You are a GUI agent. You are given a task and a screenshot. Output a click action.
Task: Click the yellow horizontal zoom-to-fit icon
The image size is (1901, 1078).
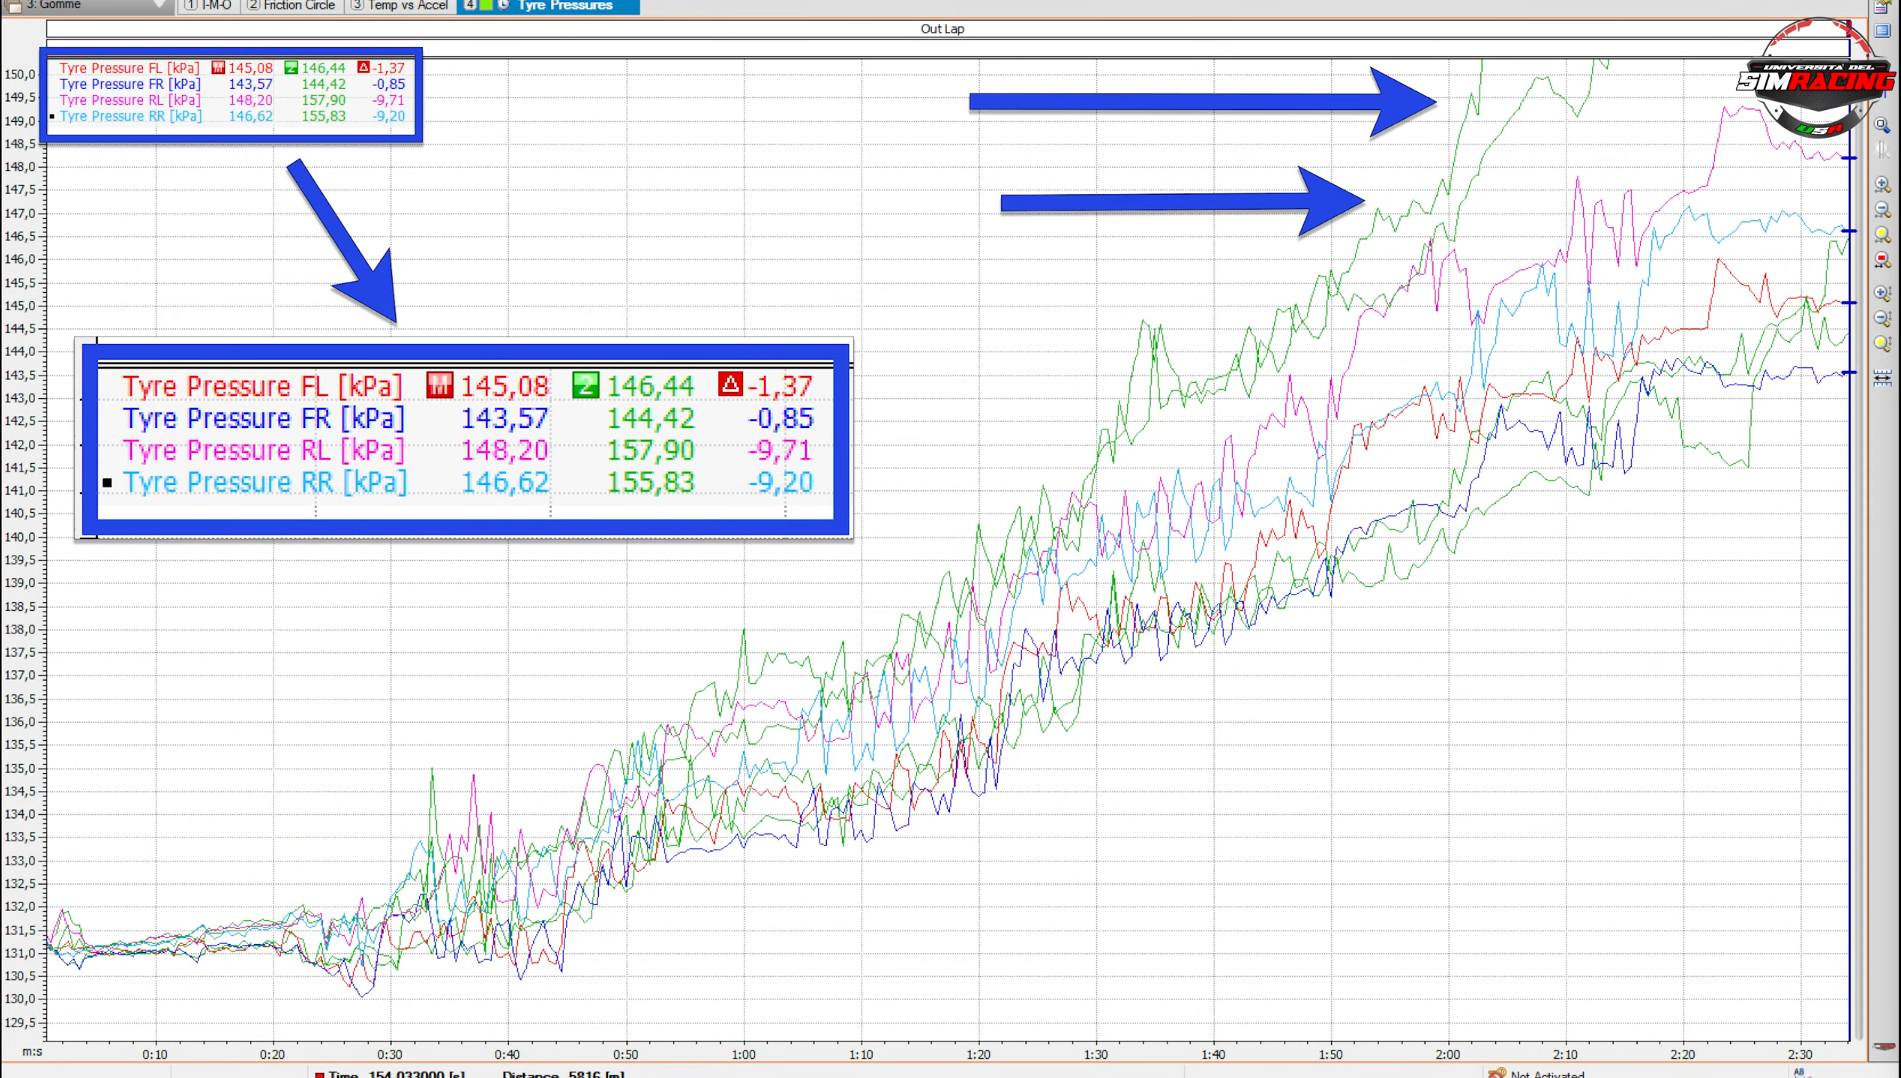pos(1882,235)
